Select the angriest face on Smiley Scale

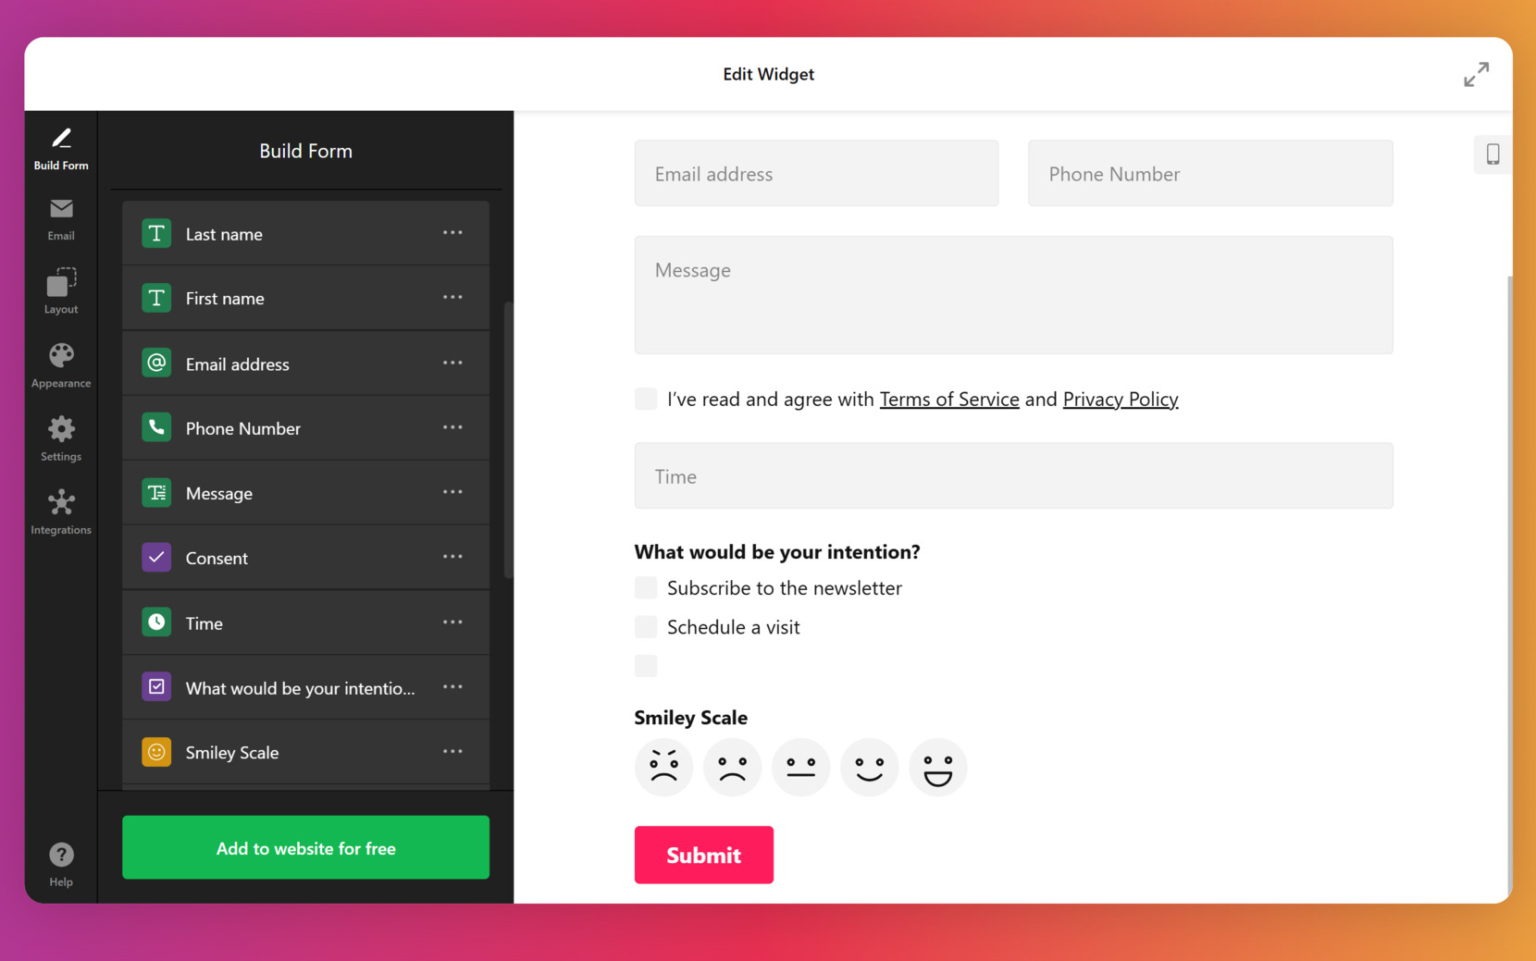663,767
